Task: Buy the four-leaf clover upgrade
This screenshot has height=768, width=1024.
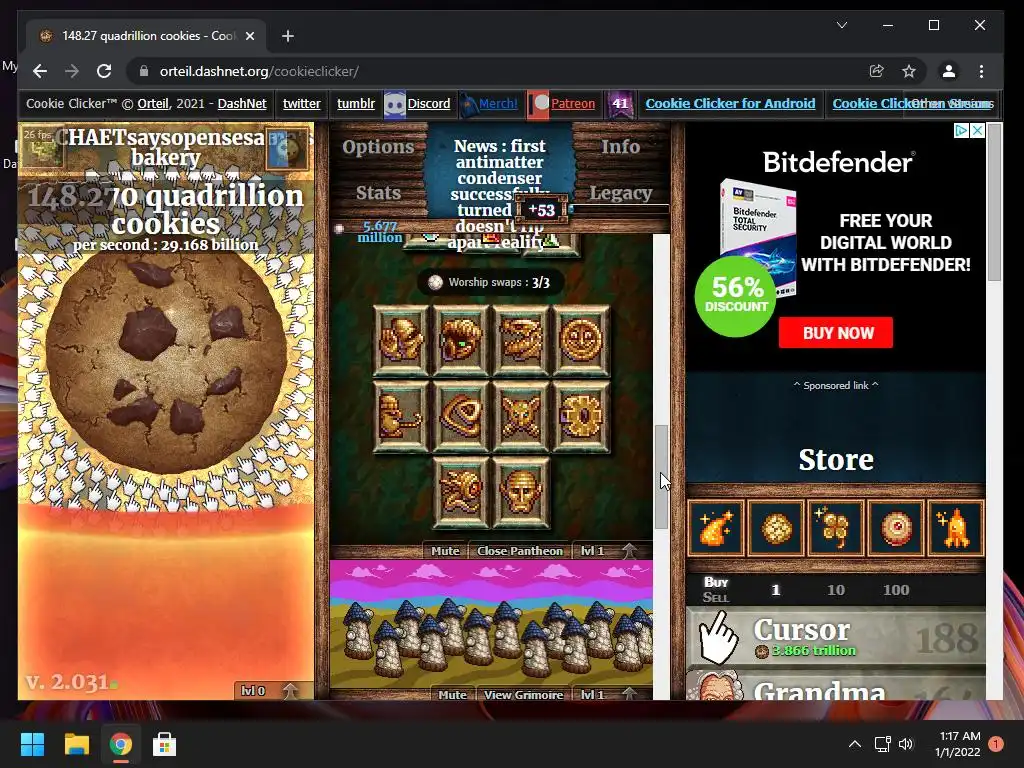Action: (x=836, y=528)
